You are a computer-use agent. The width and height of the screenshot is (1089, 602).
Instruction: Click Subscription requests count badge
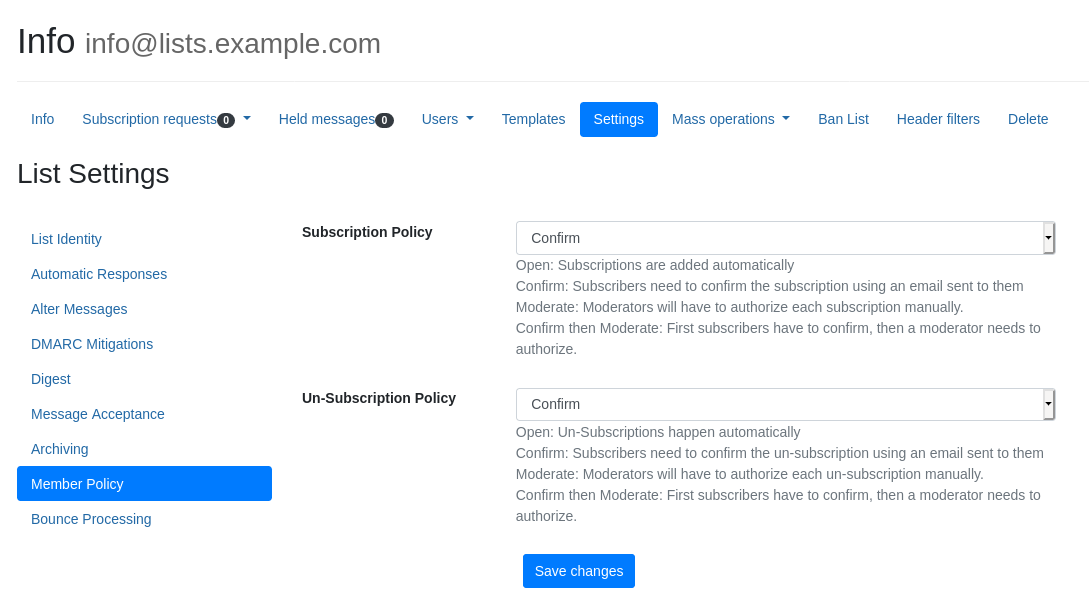(226, 120)
